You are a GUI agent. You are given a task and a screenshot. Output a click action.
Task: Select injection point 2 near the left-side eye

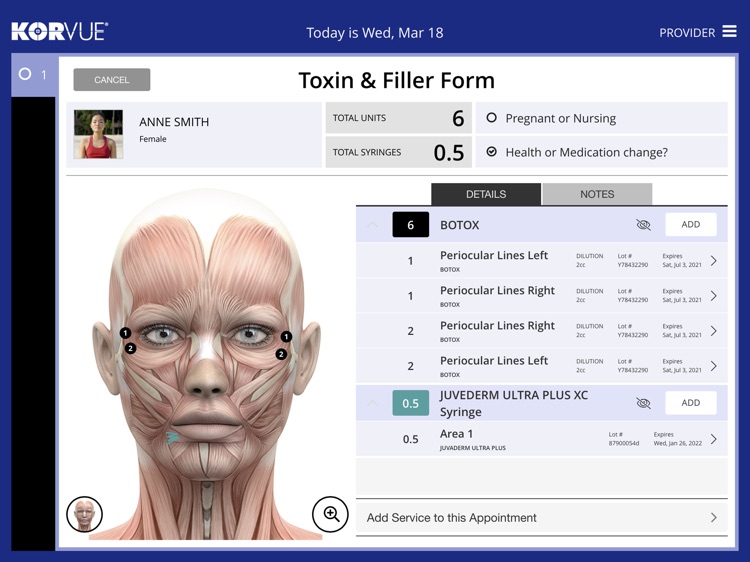(x=130, y=348)
